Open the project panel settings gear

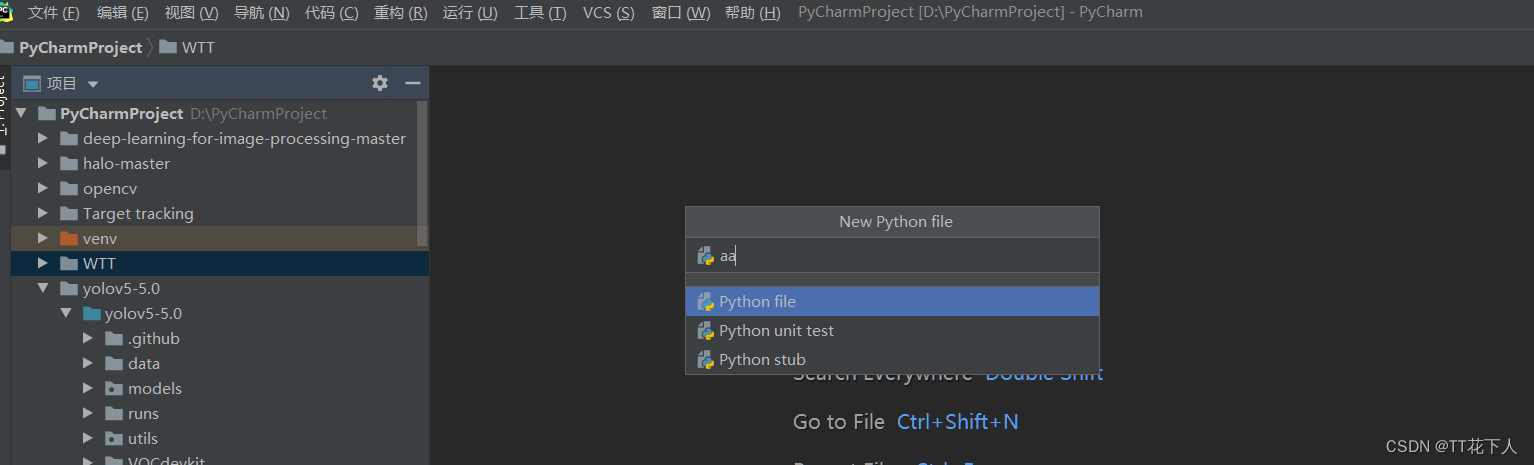pyautogui.click(x=380, y=83)
